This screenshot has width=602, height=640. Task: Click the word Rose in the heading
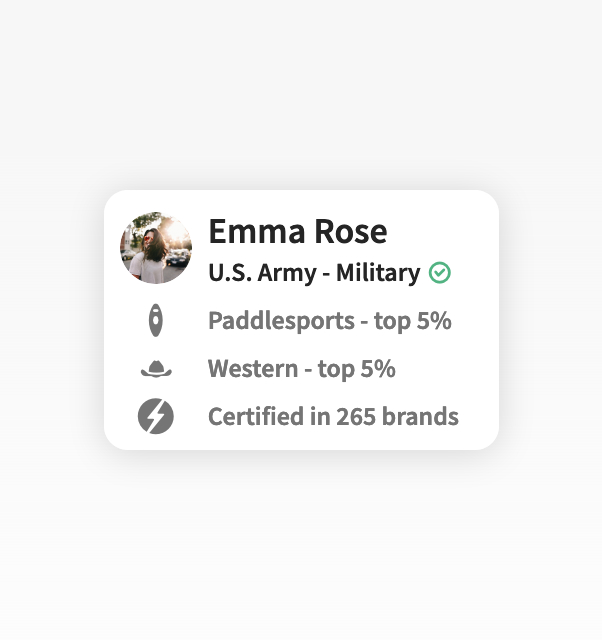351,231
